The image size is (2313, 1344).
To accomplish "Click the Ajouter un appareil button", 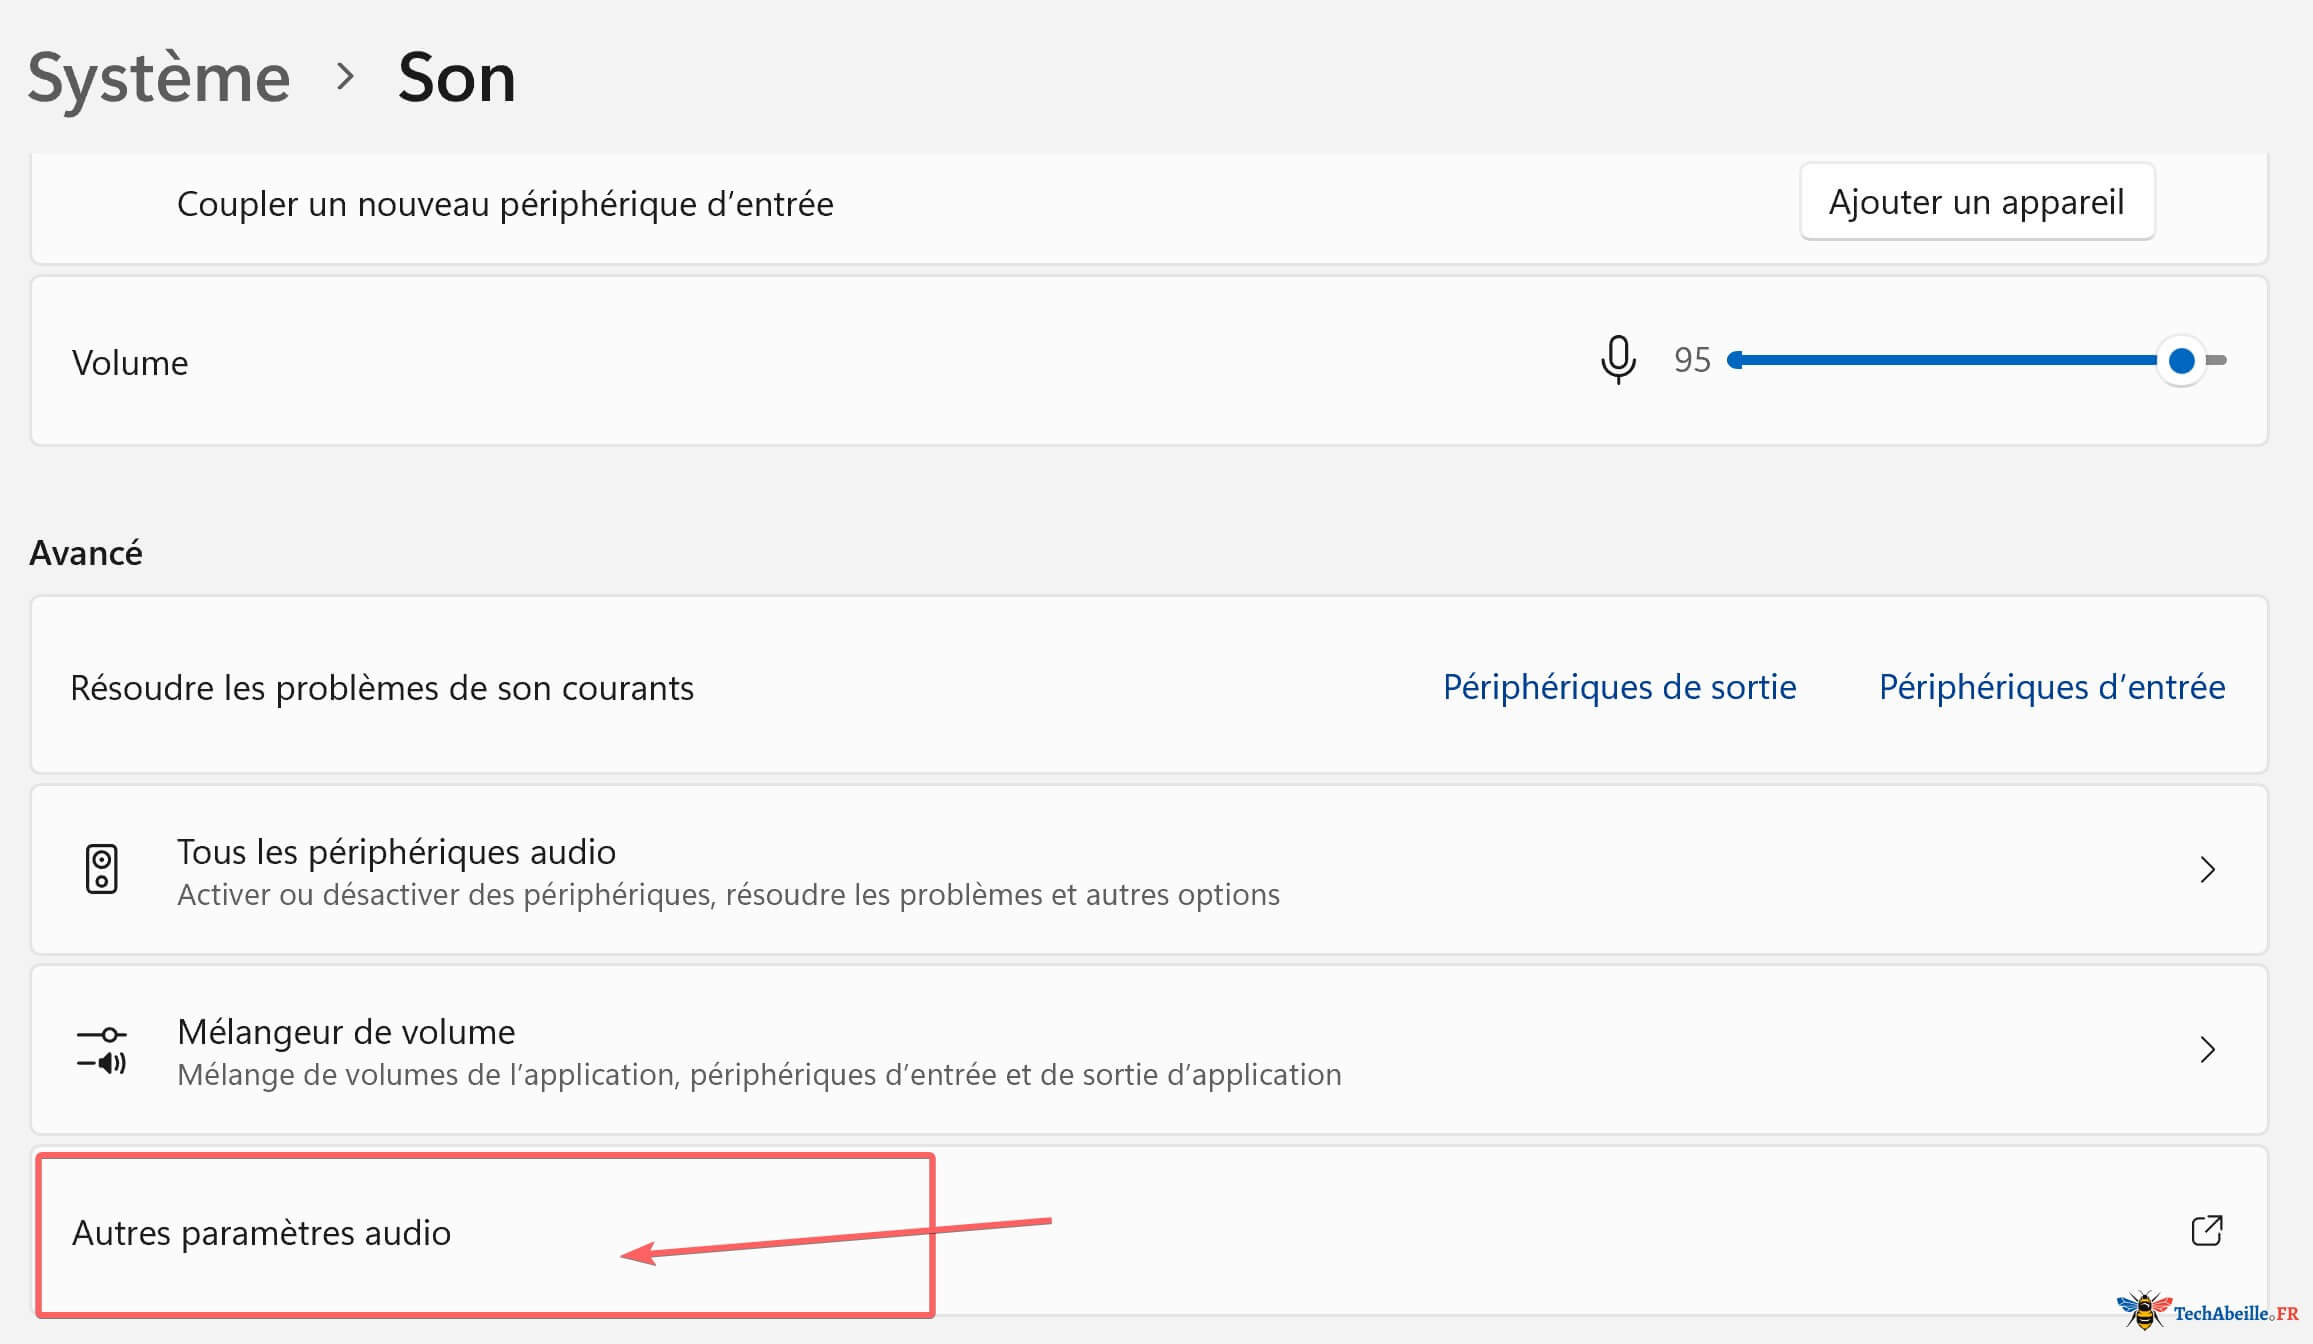I will 1975,201.
